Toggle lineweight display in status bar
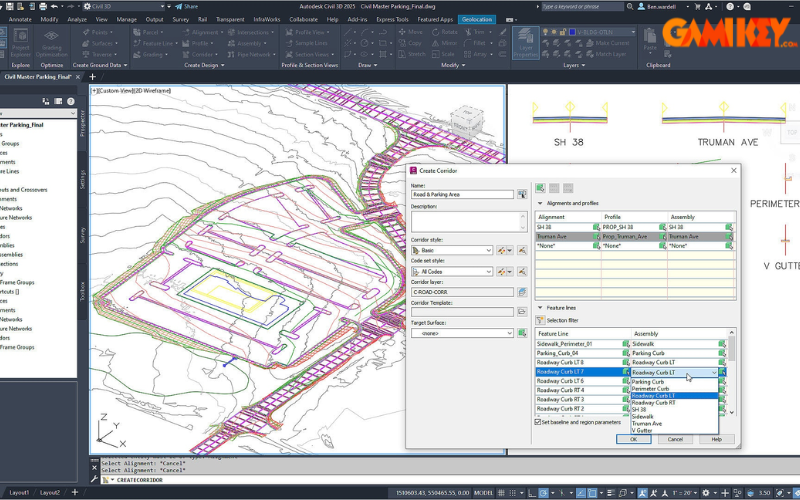Image resolution: width=800 pixels, height=500 pixels. coord(611,493)
